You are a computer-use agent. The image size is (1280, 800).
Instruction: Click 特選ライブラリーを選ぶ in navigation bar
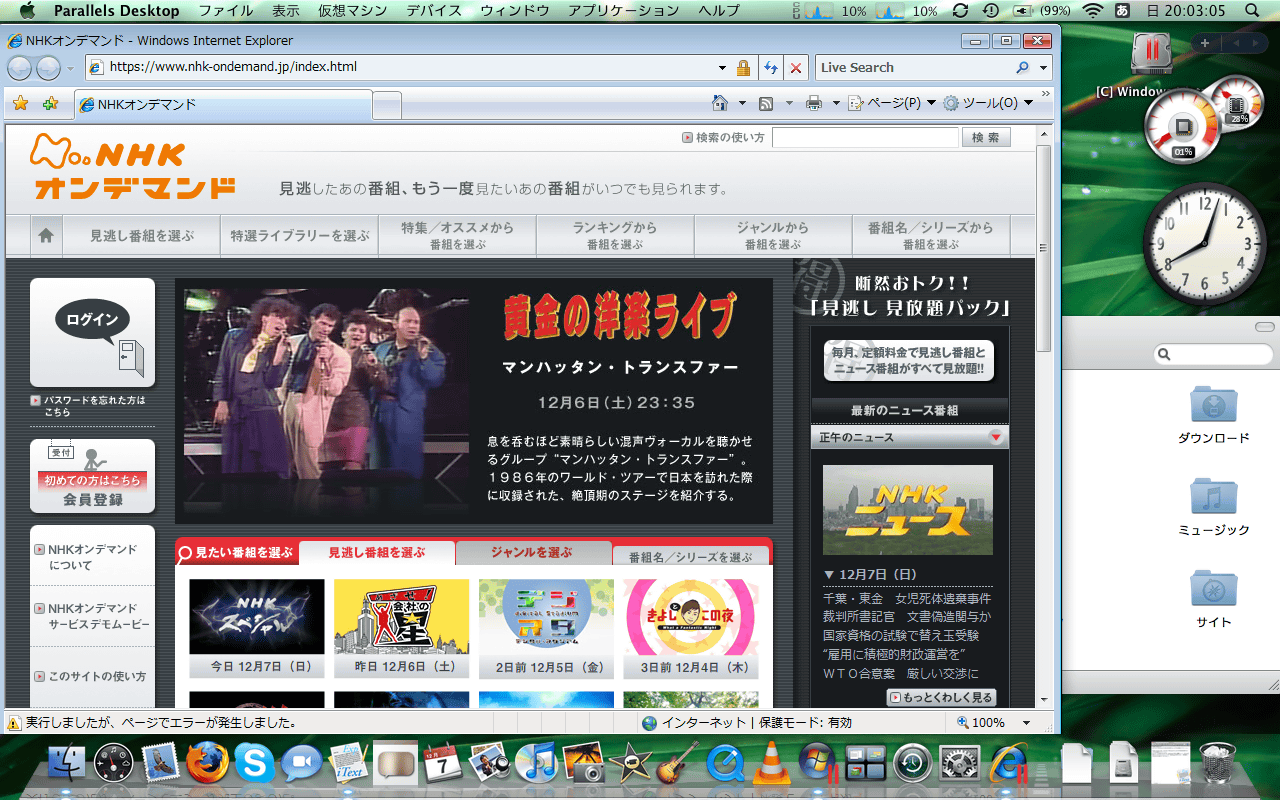pyautogui.click(x=300, y=236)
